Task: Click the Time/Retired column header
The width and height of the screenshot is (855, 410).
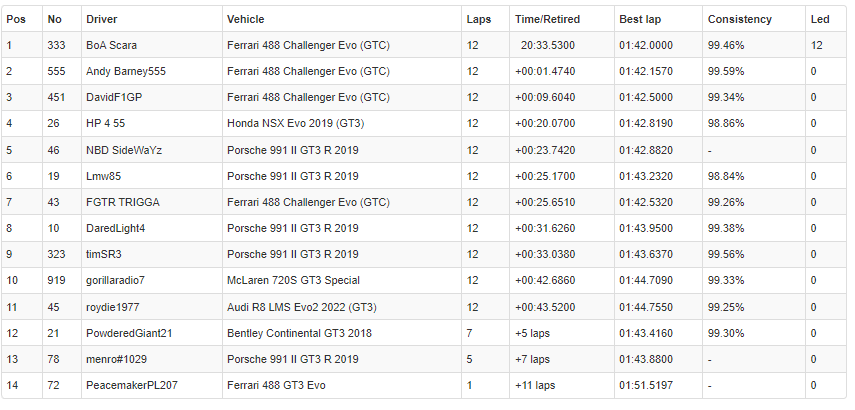Action: coord(547,19)
